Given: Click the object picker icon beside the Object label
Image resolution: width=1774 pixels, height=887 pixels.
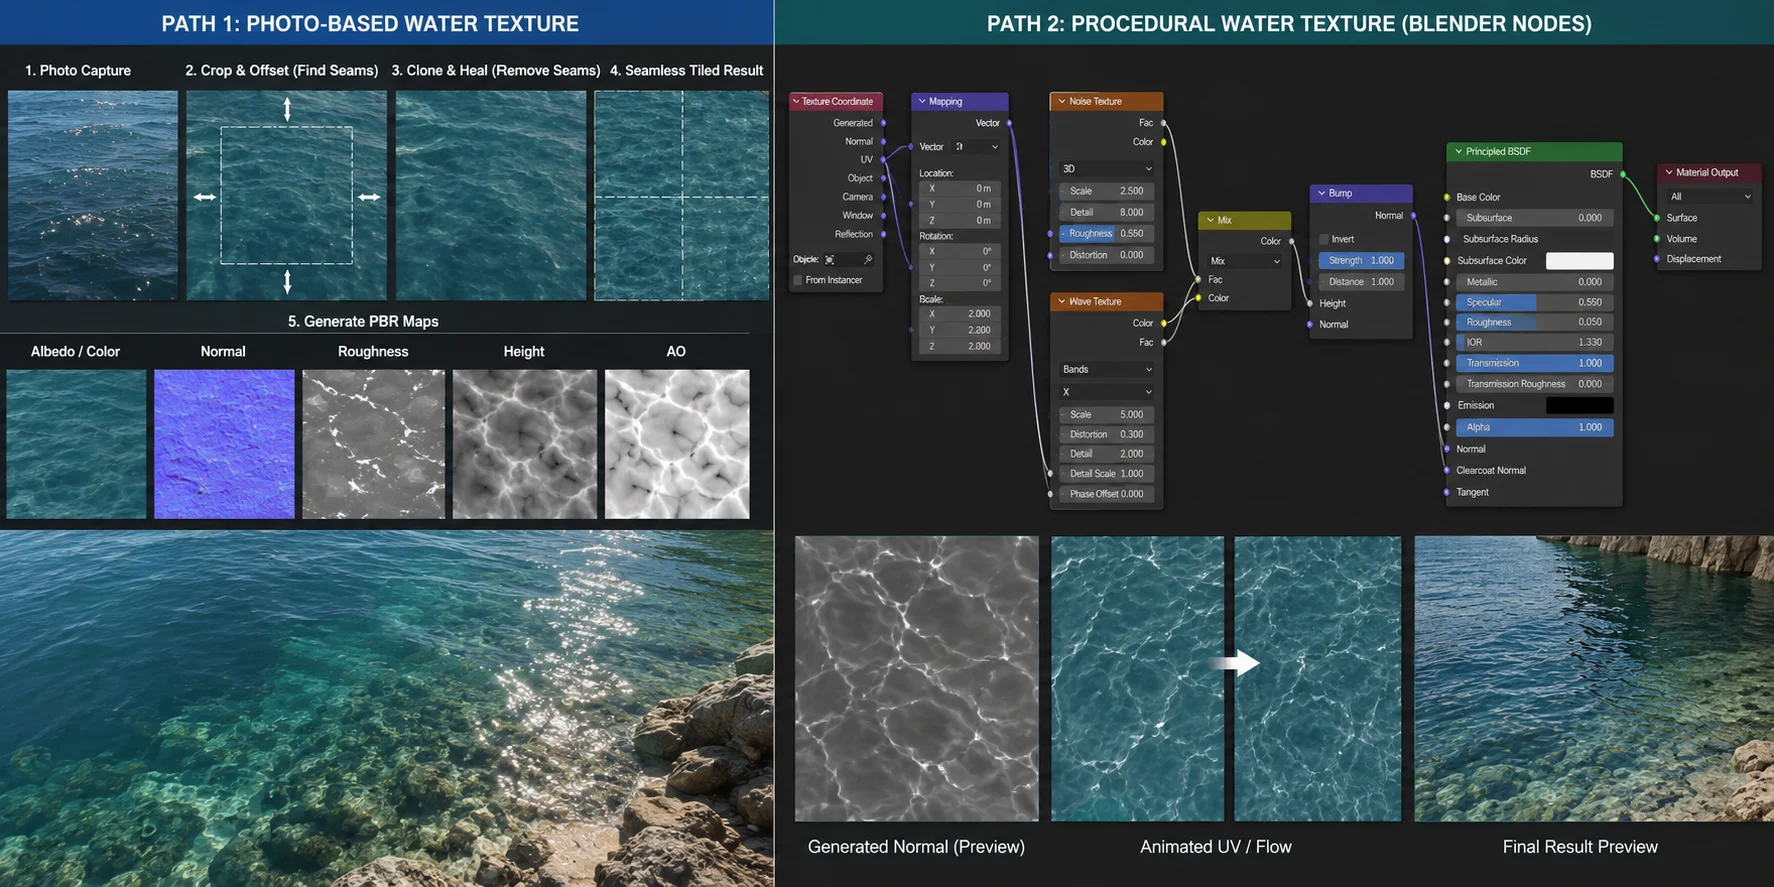Looking at the screenshot, I should tap(830, 260).
